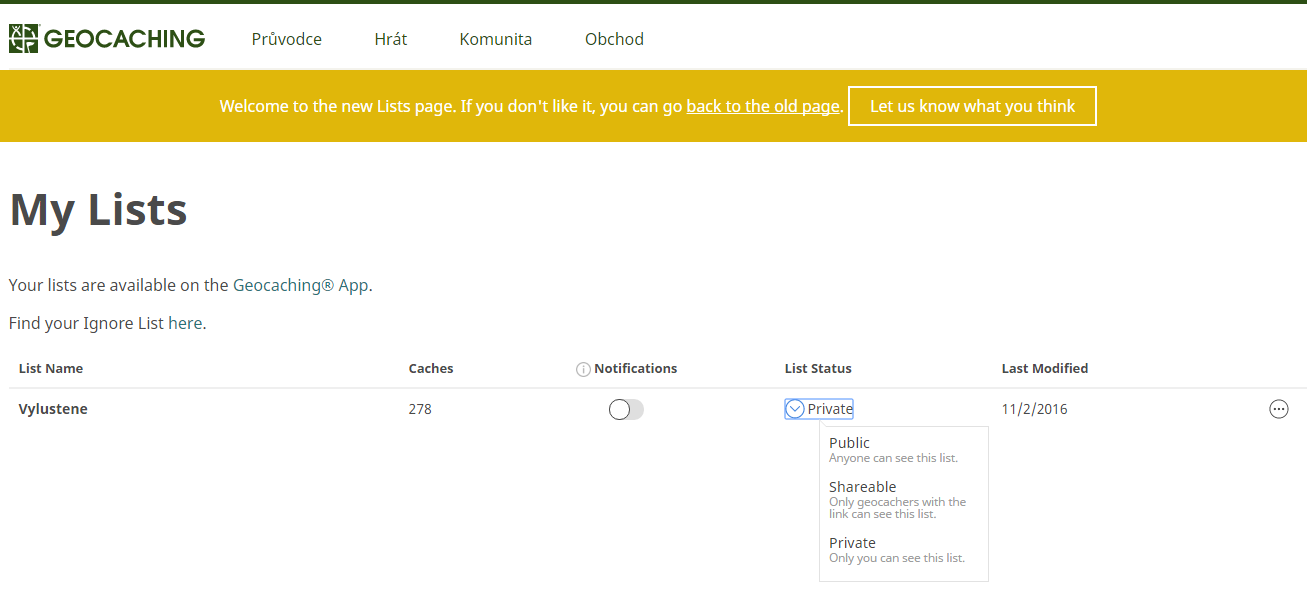
Task: Toggle notifications for Vylustene list
Action: (x=626, y=409)
